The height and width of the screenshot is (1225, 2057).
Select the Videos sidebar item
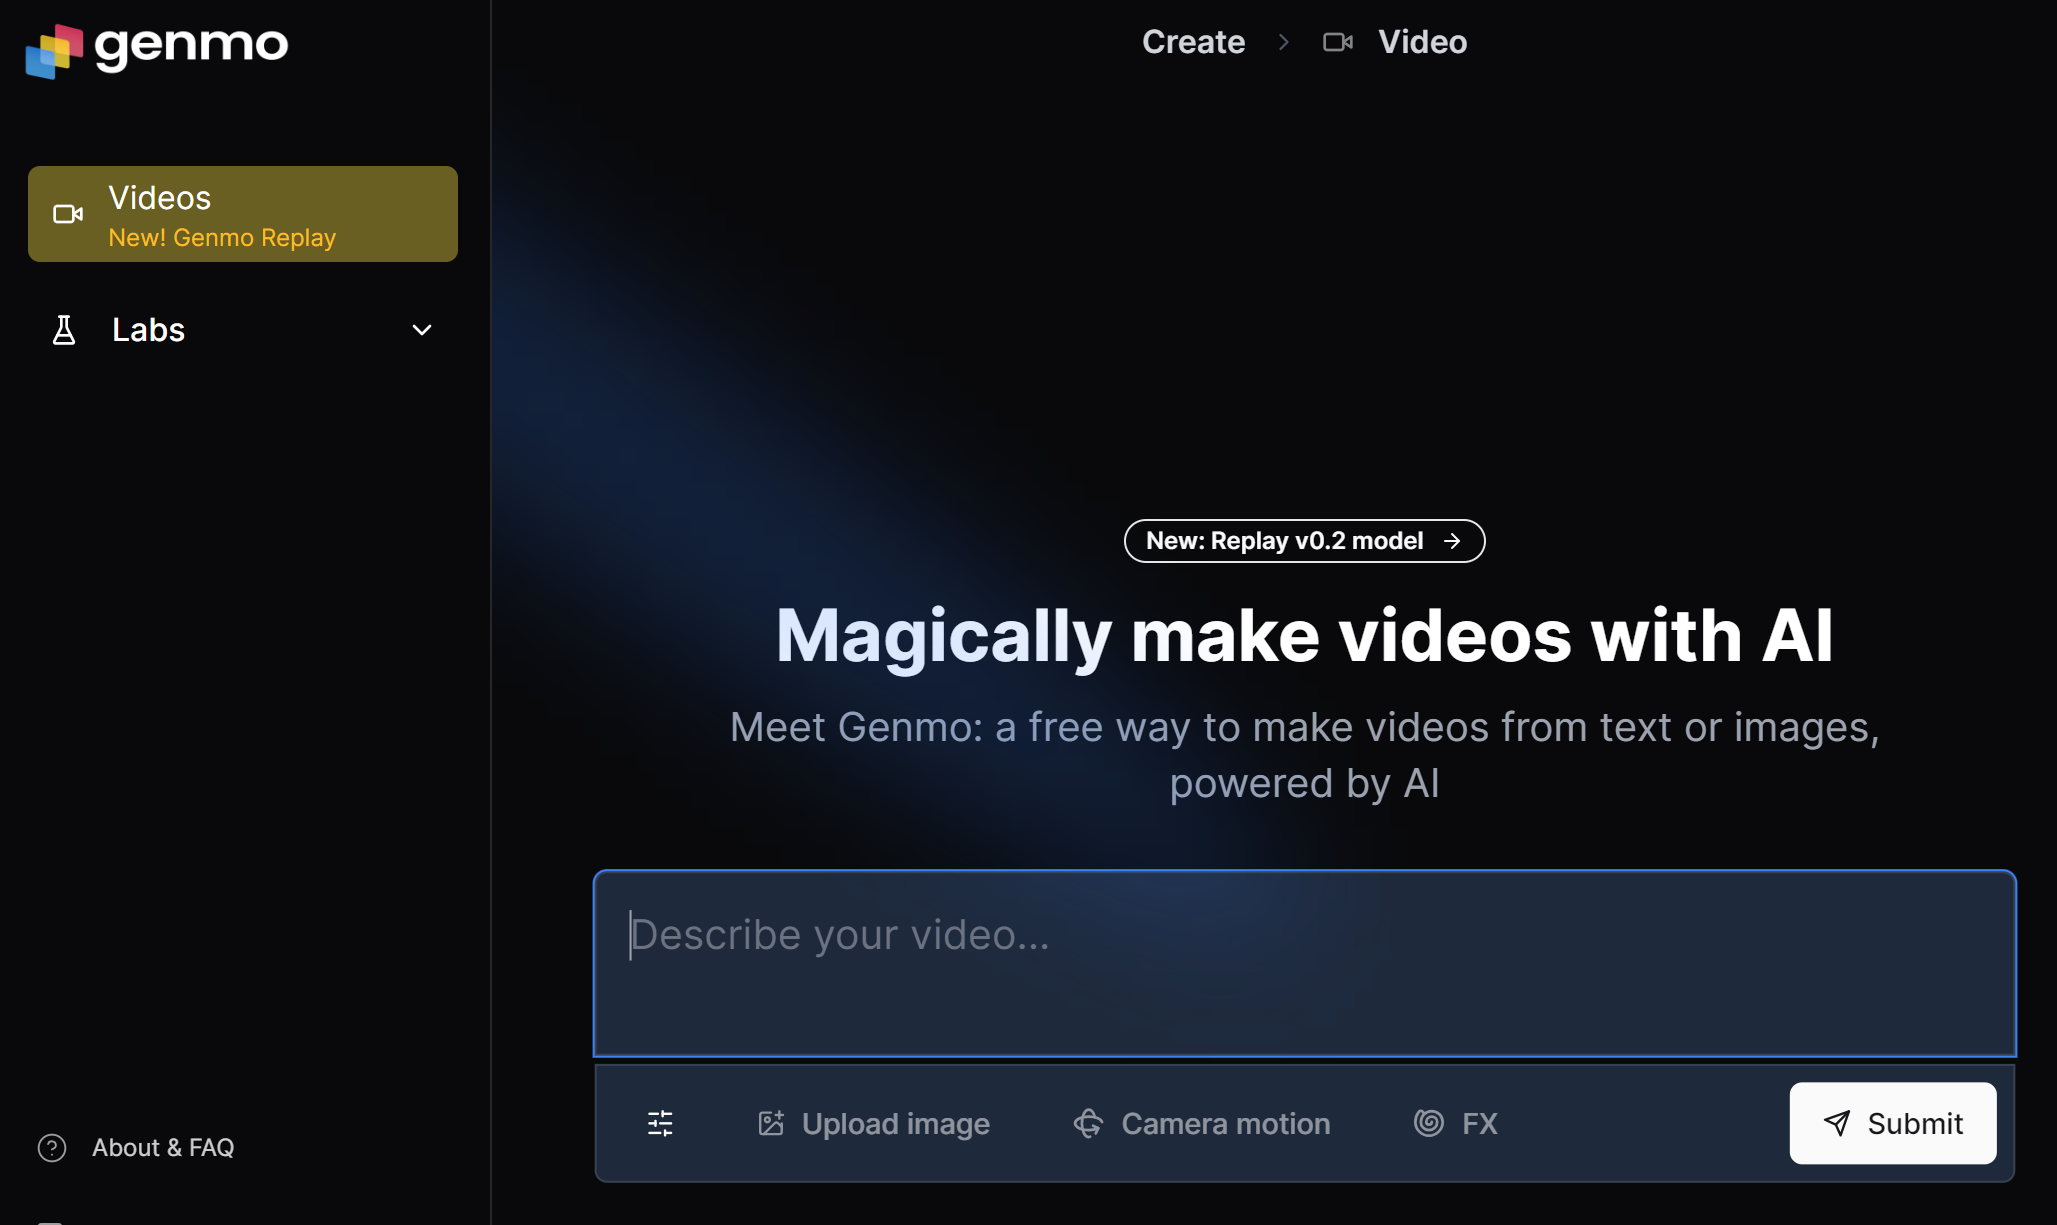tap(242, 214)
